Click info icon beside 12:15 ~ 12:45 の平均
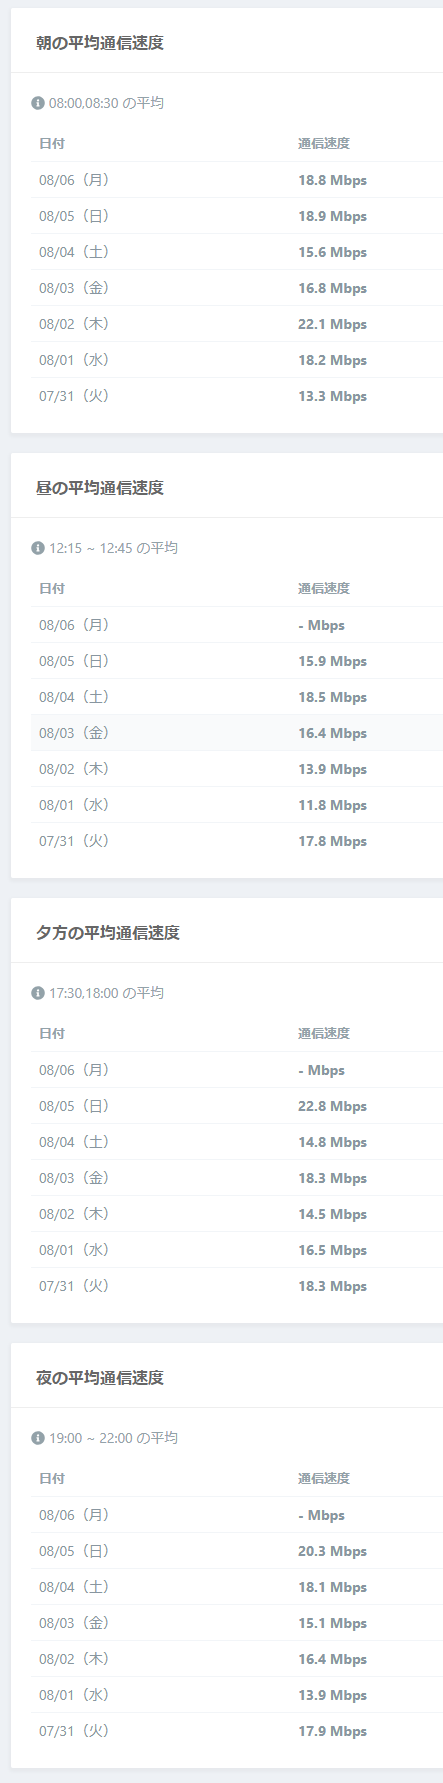443x1783 pixels. tap(38, 548)
